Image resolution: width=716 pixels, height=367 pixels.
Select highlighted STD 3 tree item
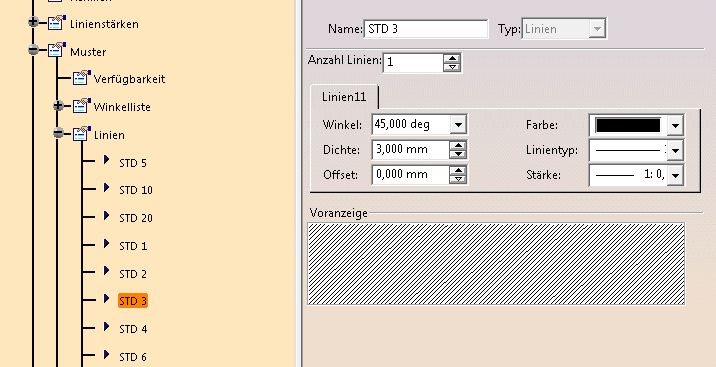[x=133, y=301]
